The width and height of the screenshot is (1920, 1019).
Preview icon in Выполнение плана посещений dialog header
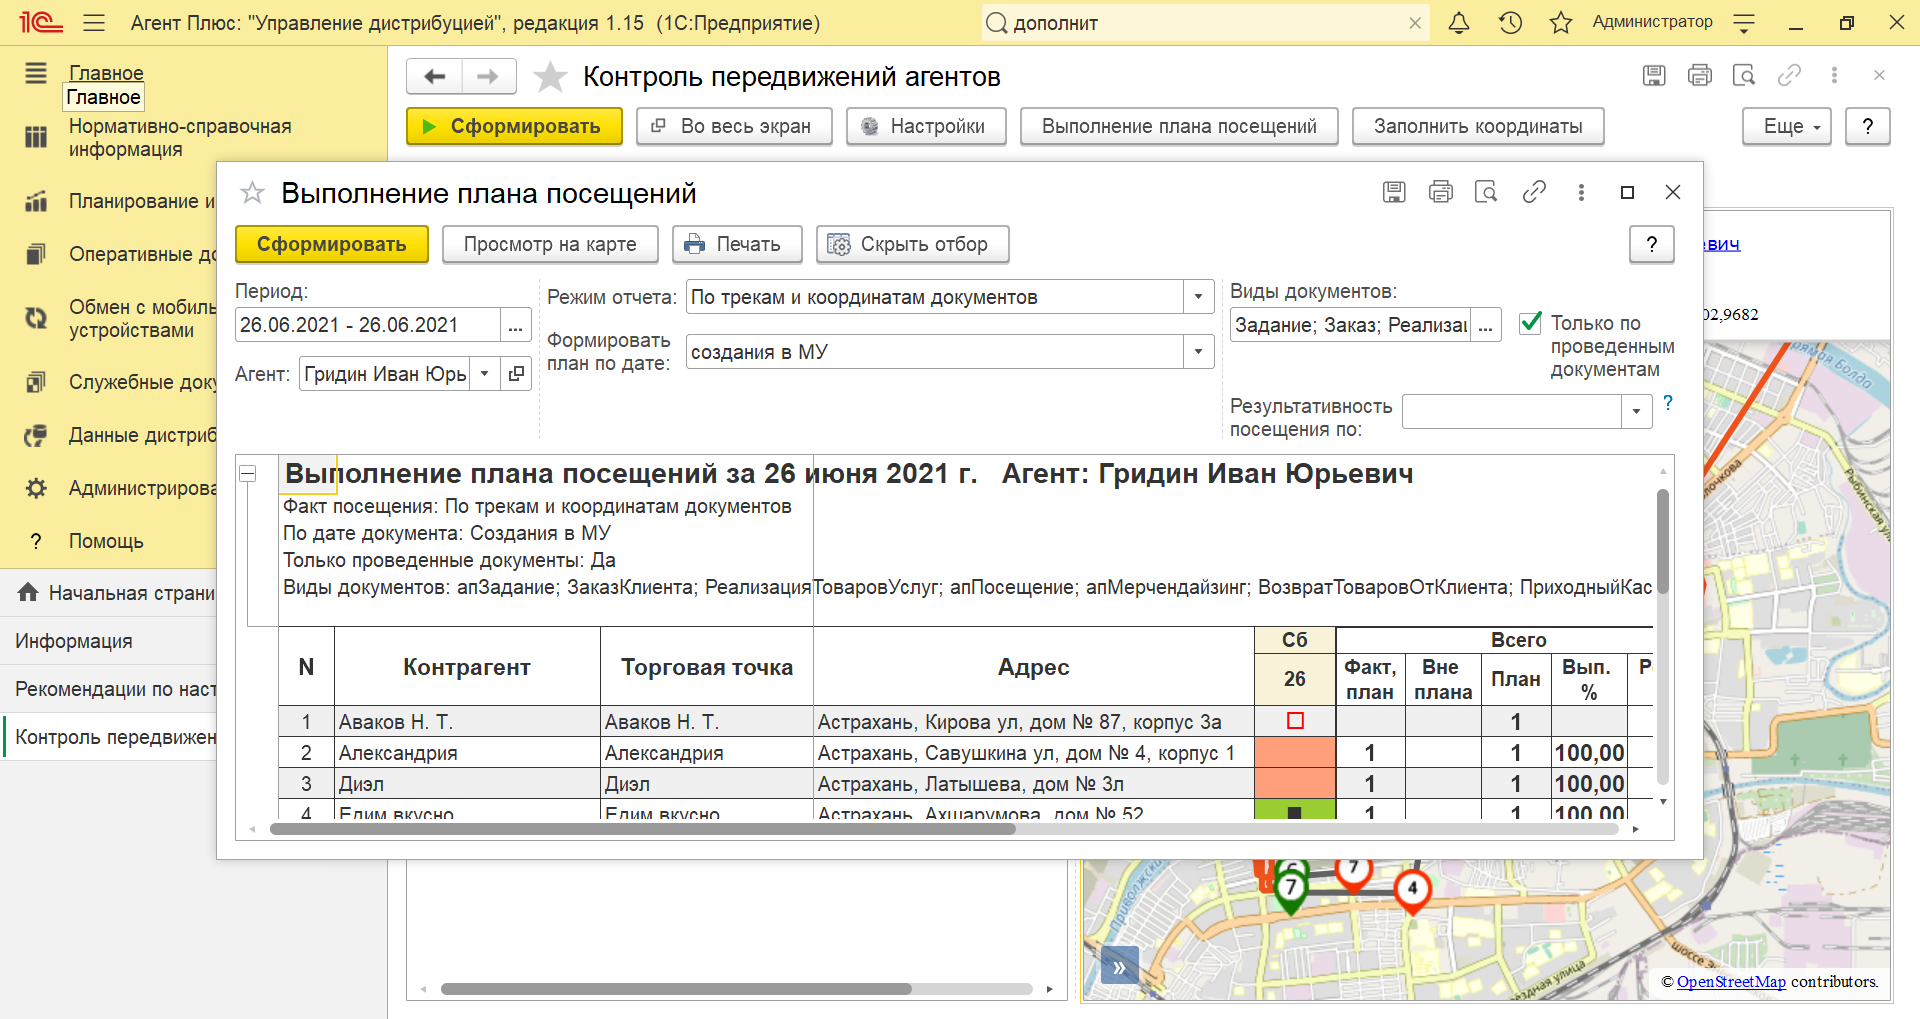(x=1486, y=192)
